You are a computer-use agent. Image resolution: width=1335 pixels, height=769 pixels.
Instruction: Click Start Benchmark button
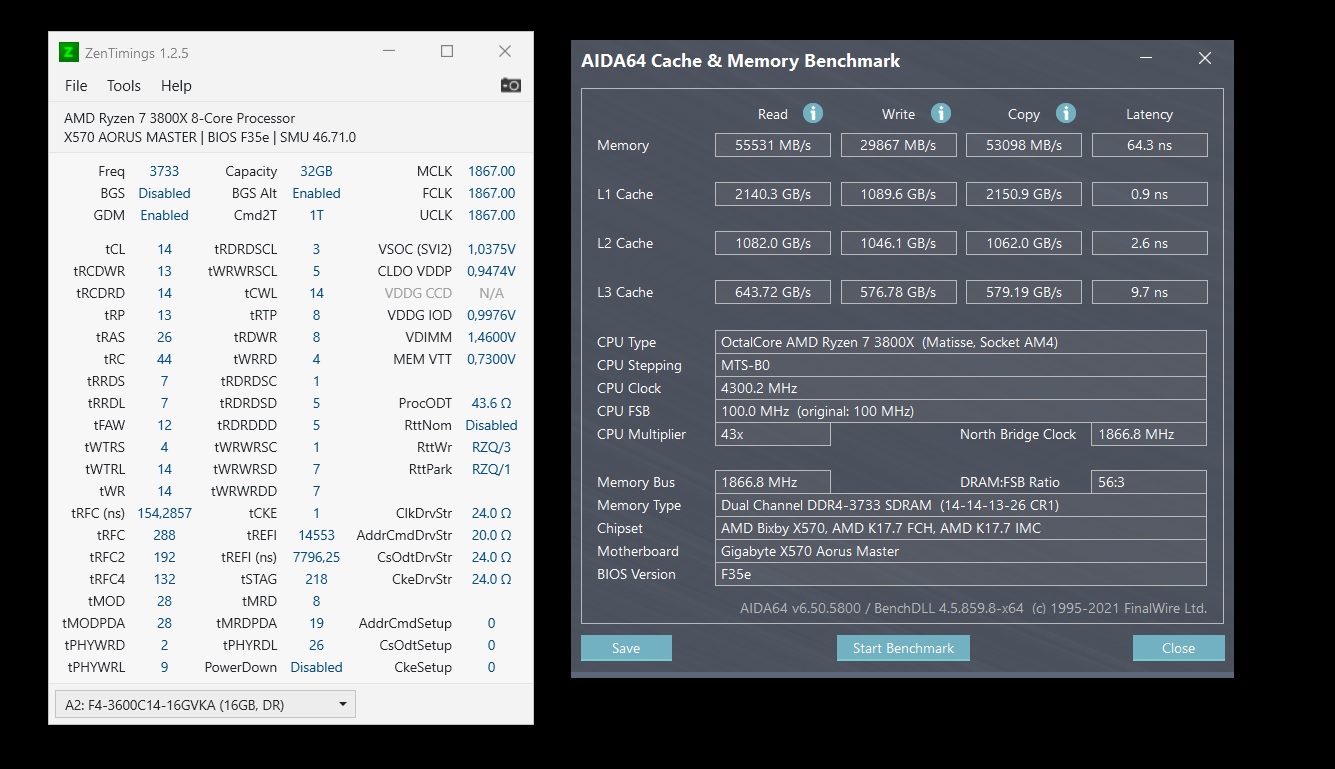[x=903, y=648]
